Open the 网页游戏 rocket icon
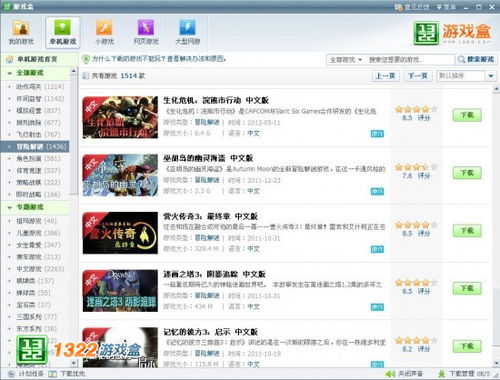The width and height of the screenshot is (500, 380). tap(146, 28)
